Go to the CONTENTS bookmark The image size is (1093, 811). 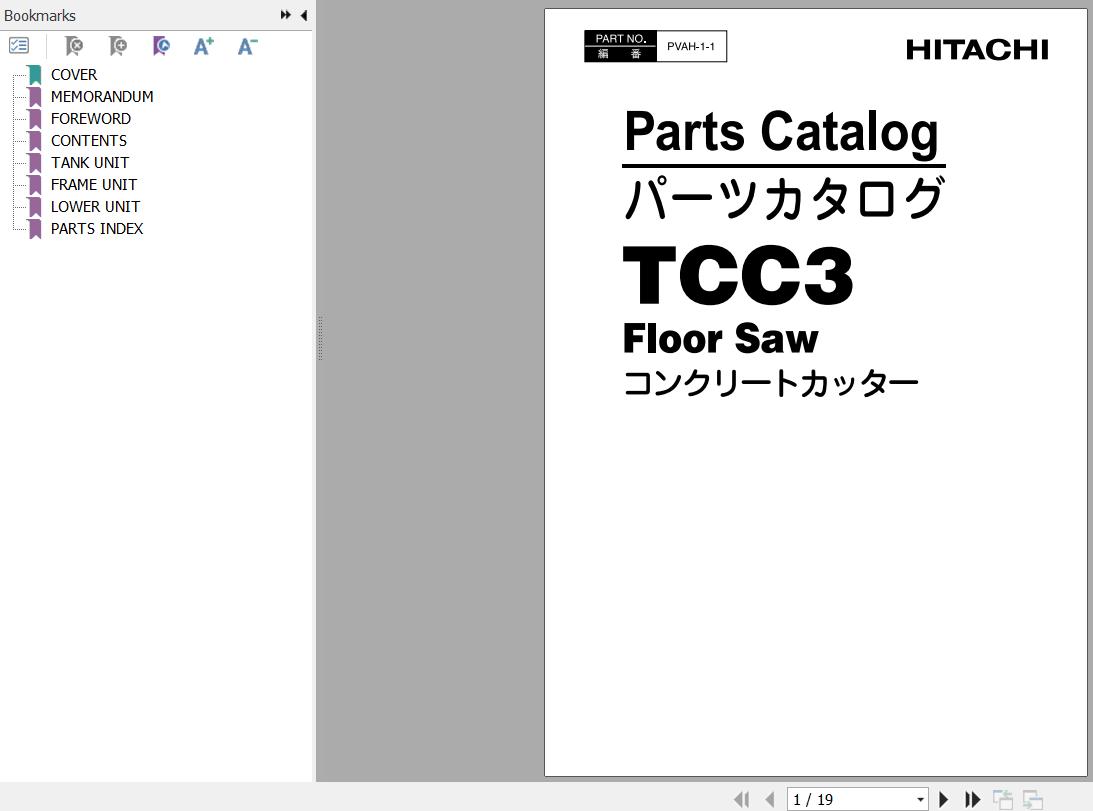[x=89, y=141]
